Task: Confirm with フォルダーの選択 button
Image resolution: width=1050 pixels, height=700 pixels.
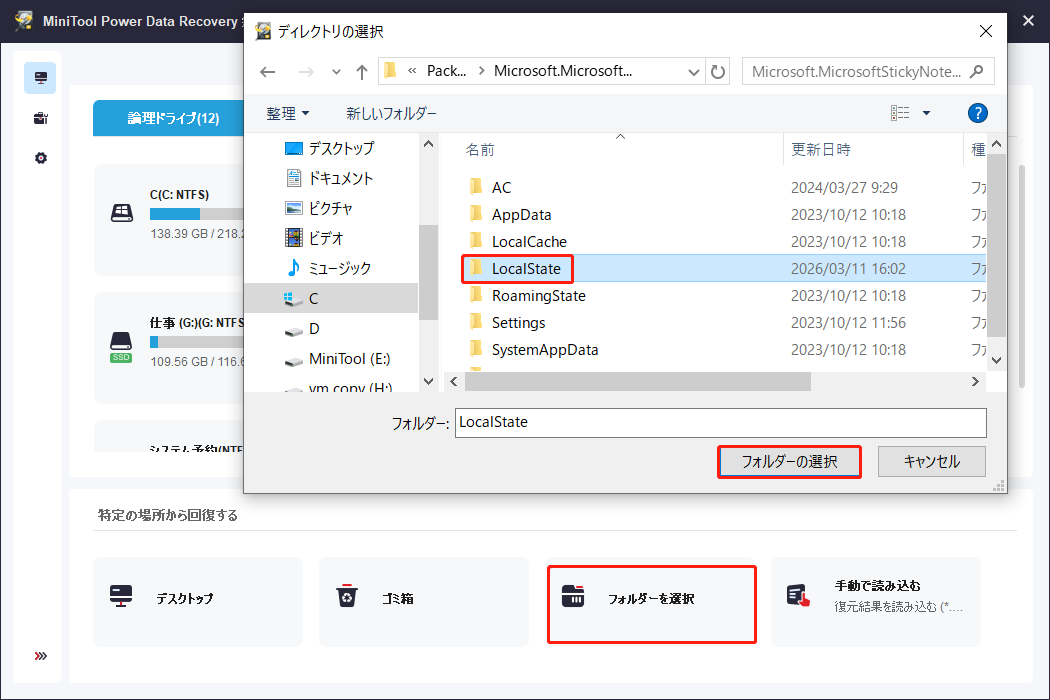Action: point(789,462)
